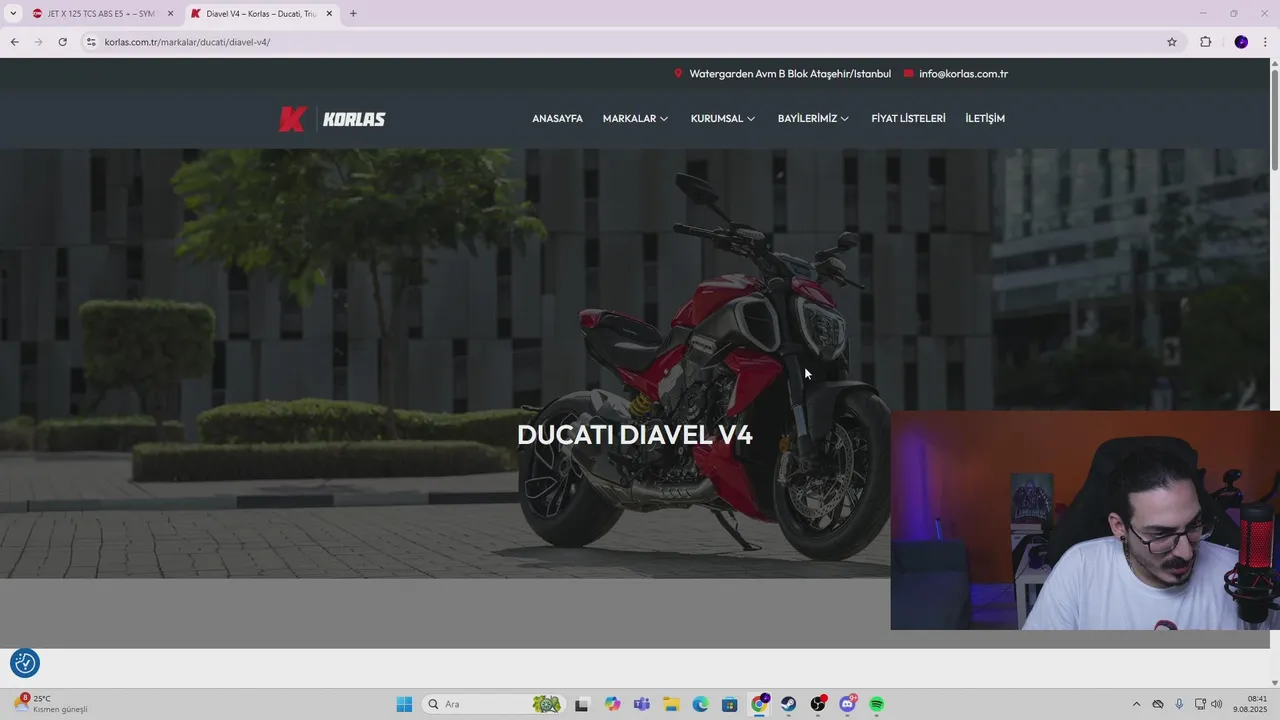
Task: Open the volume speaker tray icon
Action: coord(1217,704)
